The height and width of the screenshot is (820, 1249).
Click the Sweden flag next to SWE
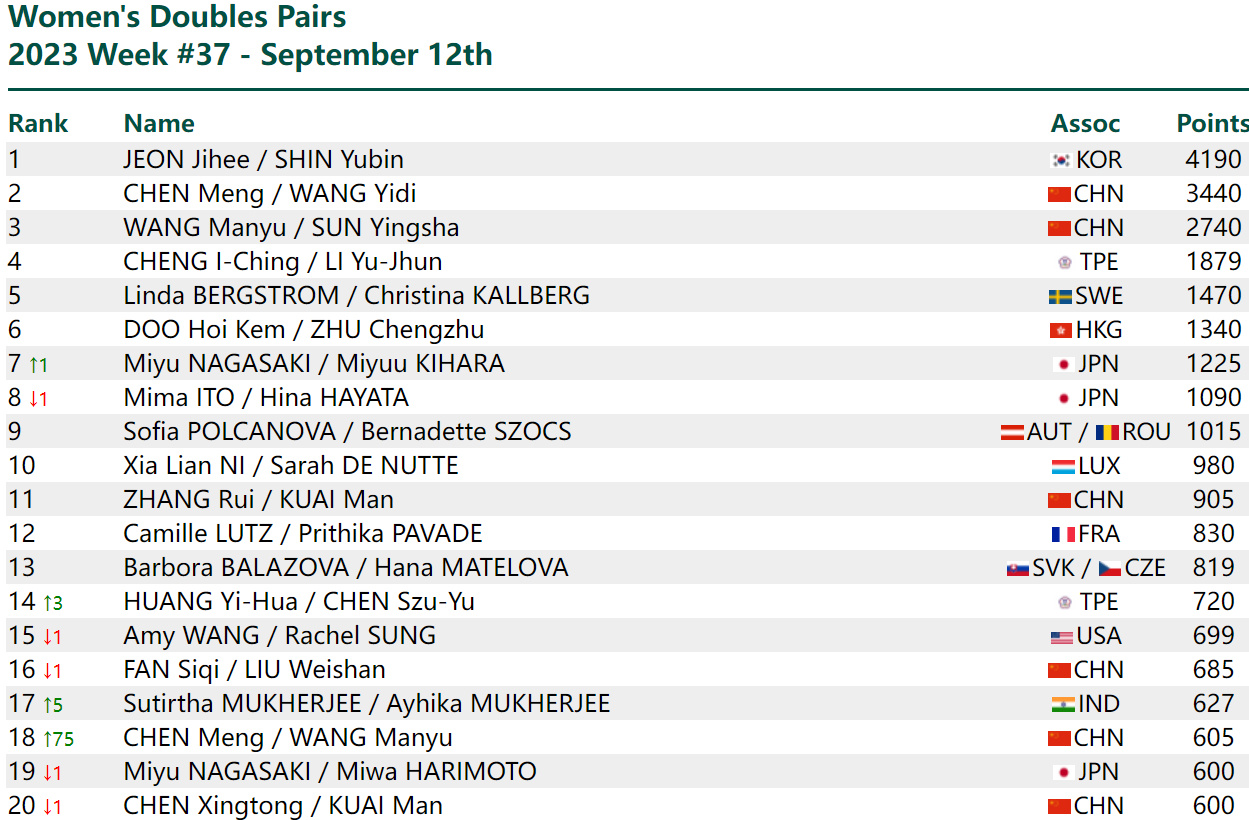[x=1060, y=296]
